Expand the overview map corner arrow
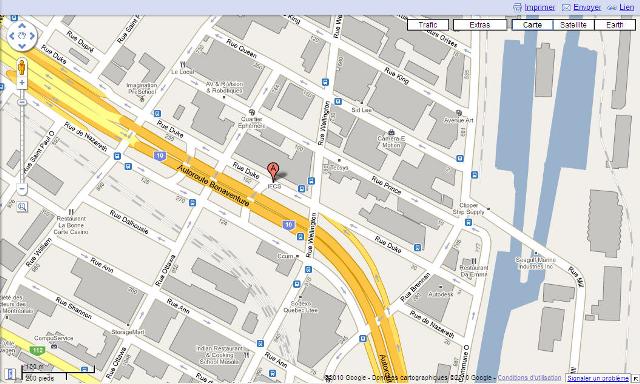The width and height of the screenshot is (640, 384). [x=636, y=379]
